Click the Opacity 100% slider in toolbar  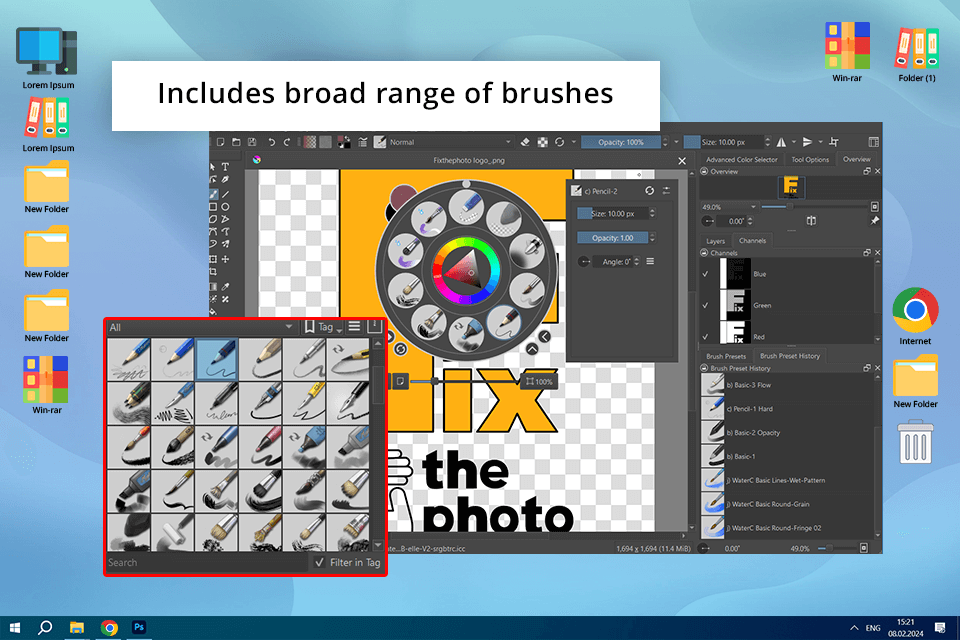620,142
